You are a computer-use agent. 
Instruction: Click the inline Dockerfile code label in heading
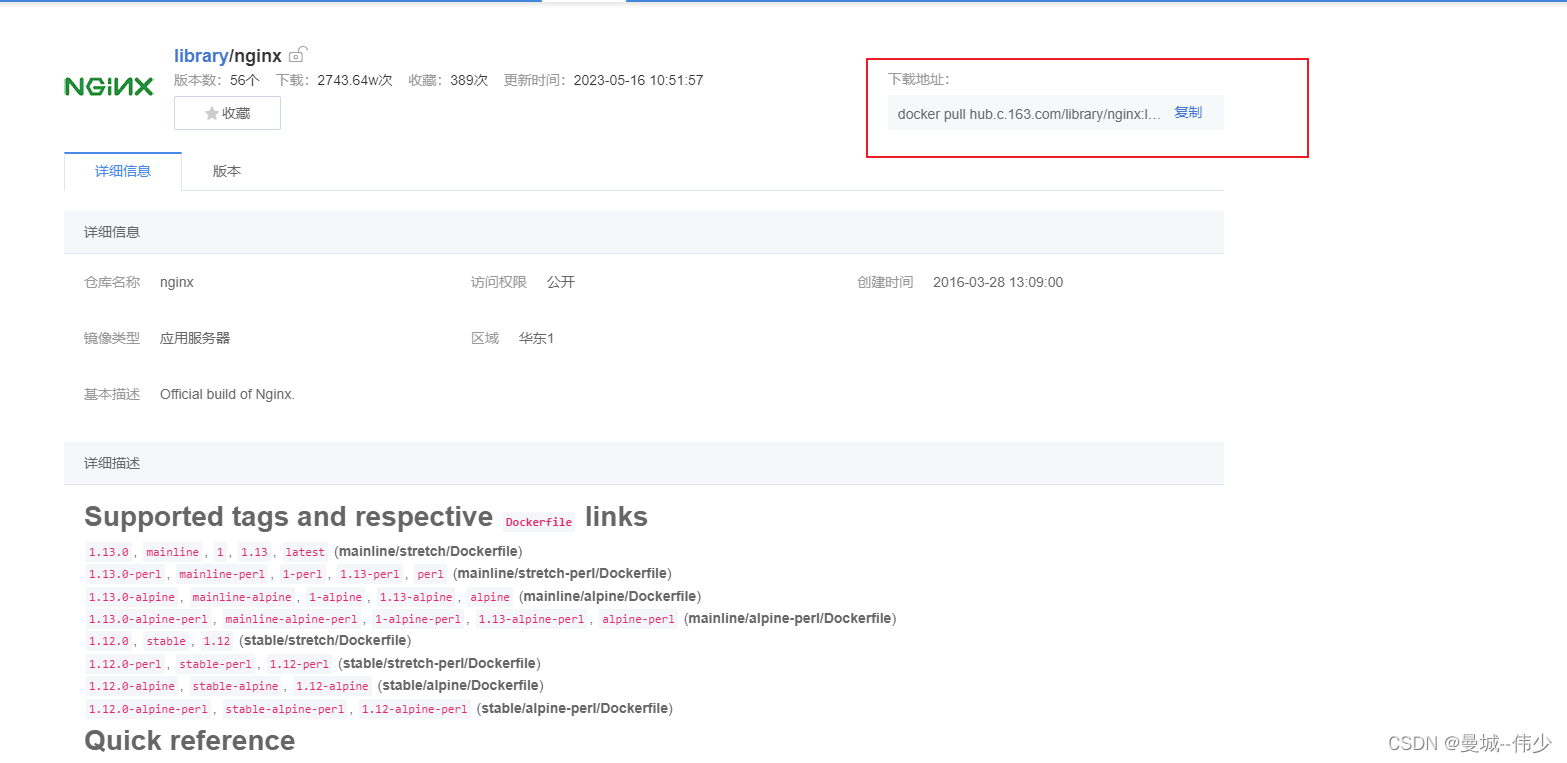[539, 521]
